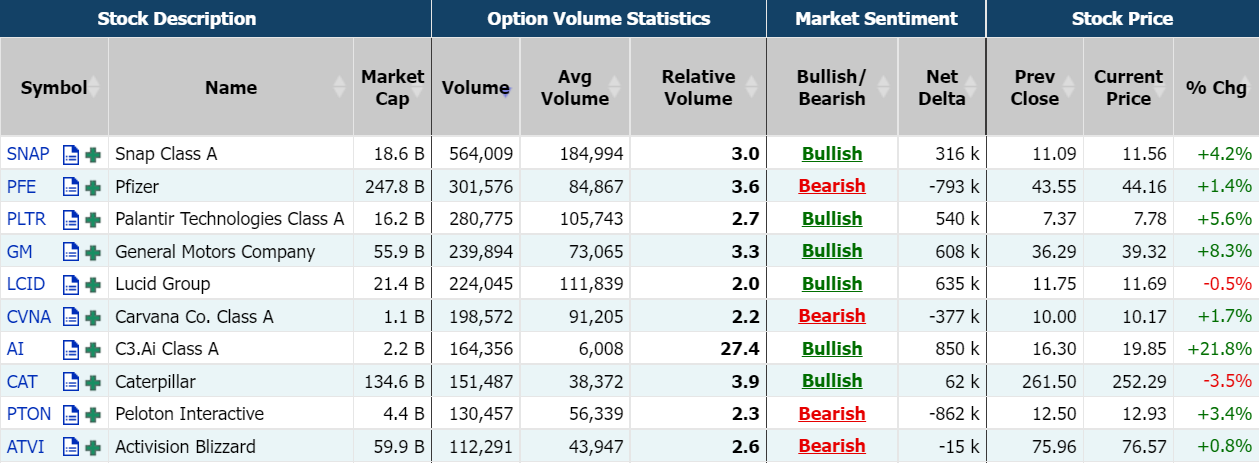This screenshot has width=1259, height=463.
Task: Click the document icon in the LCID row
Action: (71, 284)
